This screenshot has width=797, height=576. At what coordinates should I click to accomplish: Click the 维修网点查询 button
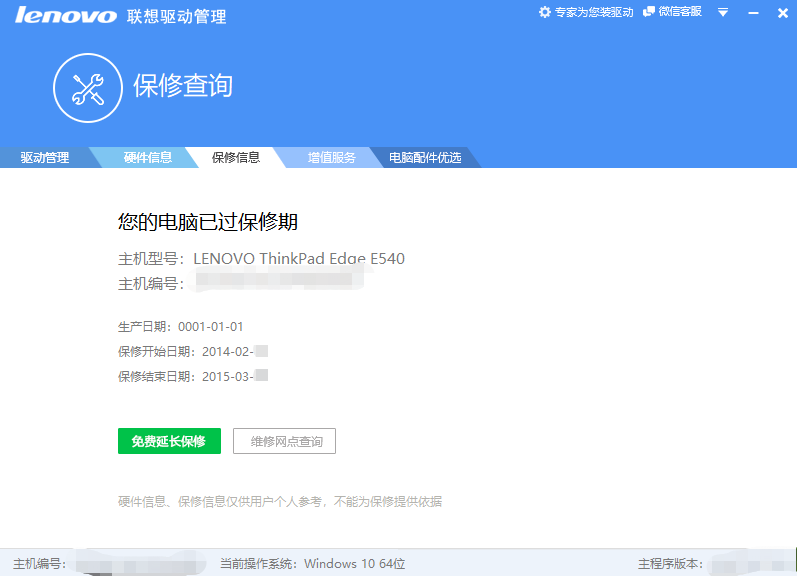tap(285, 441)
